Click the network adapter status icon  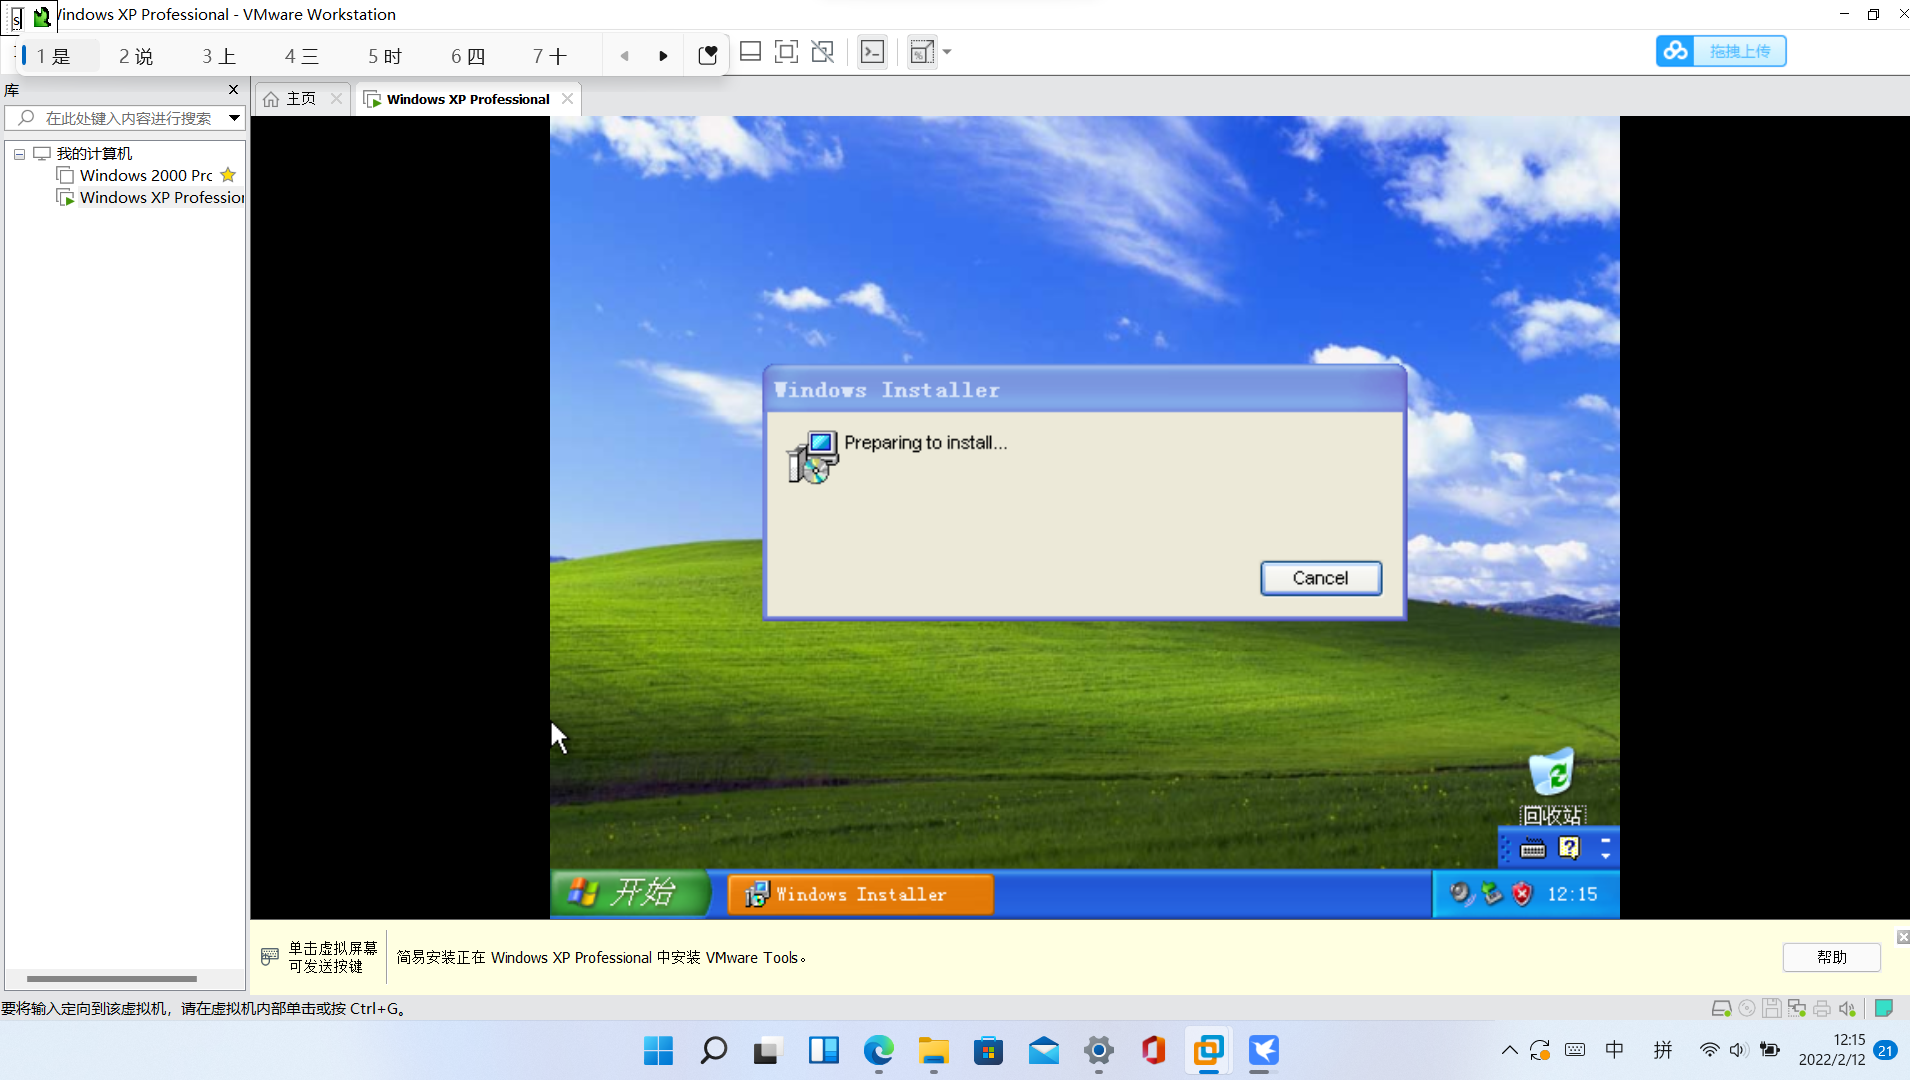(1796, 1008)
